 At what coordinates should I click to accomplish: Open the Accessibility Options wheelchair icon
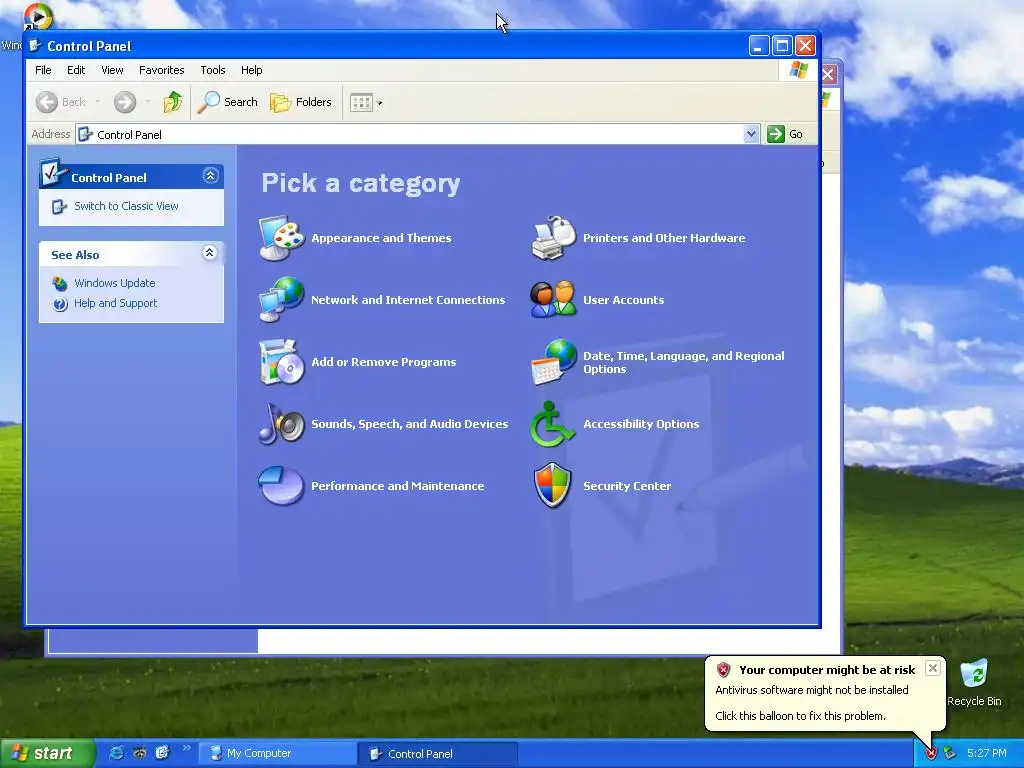[552, 424]
